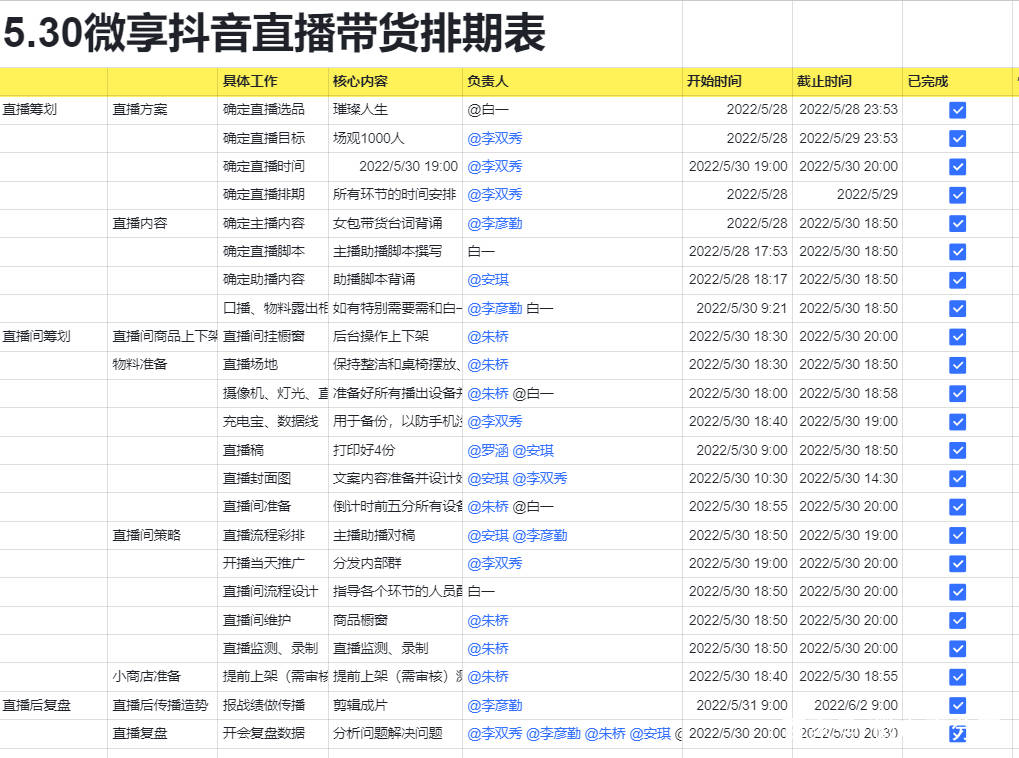Toggle checkbox for 充电宝、数据线 row
This screenshot has height=758, width=1019.
point(957,422)
